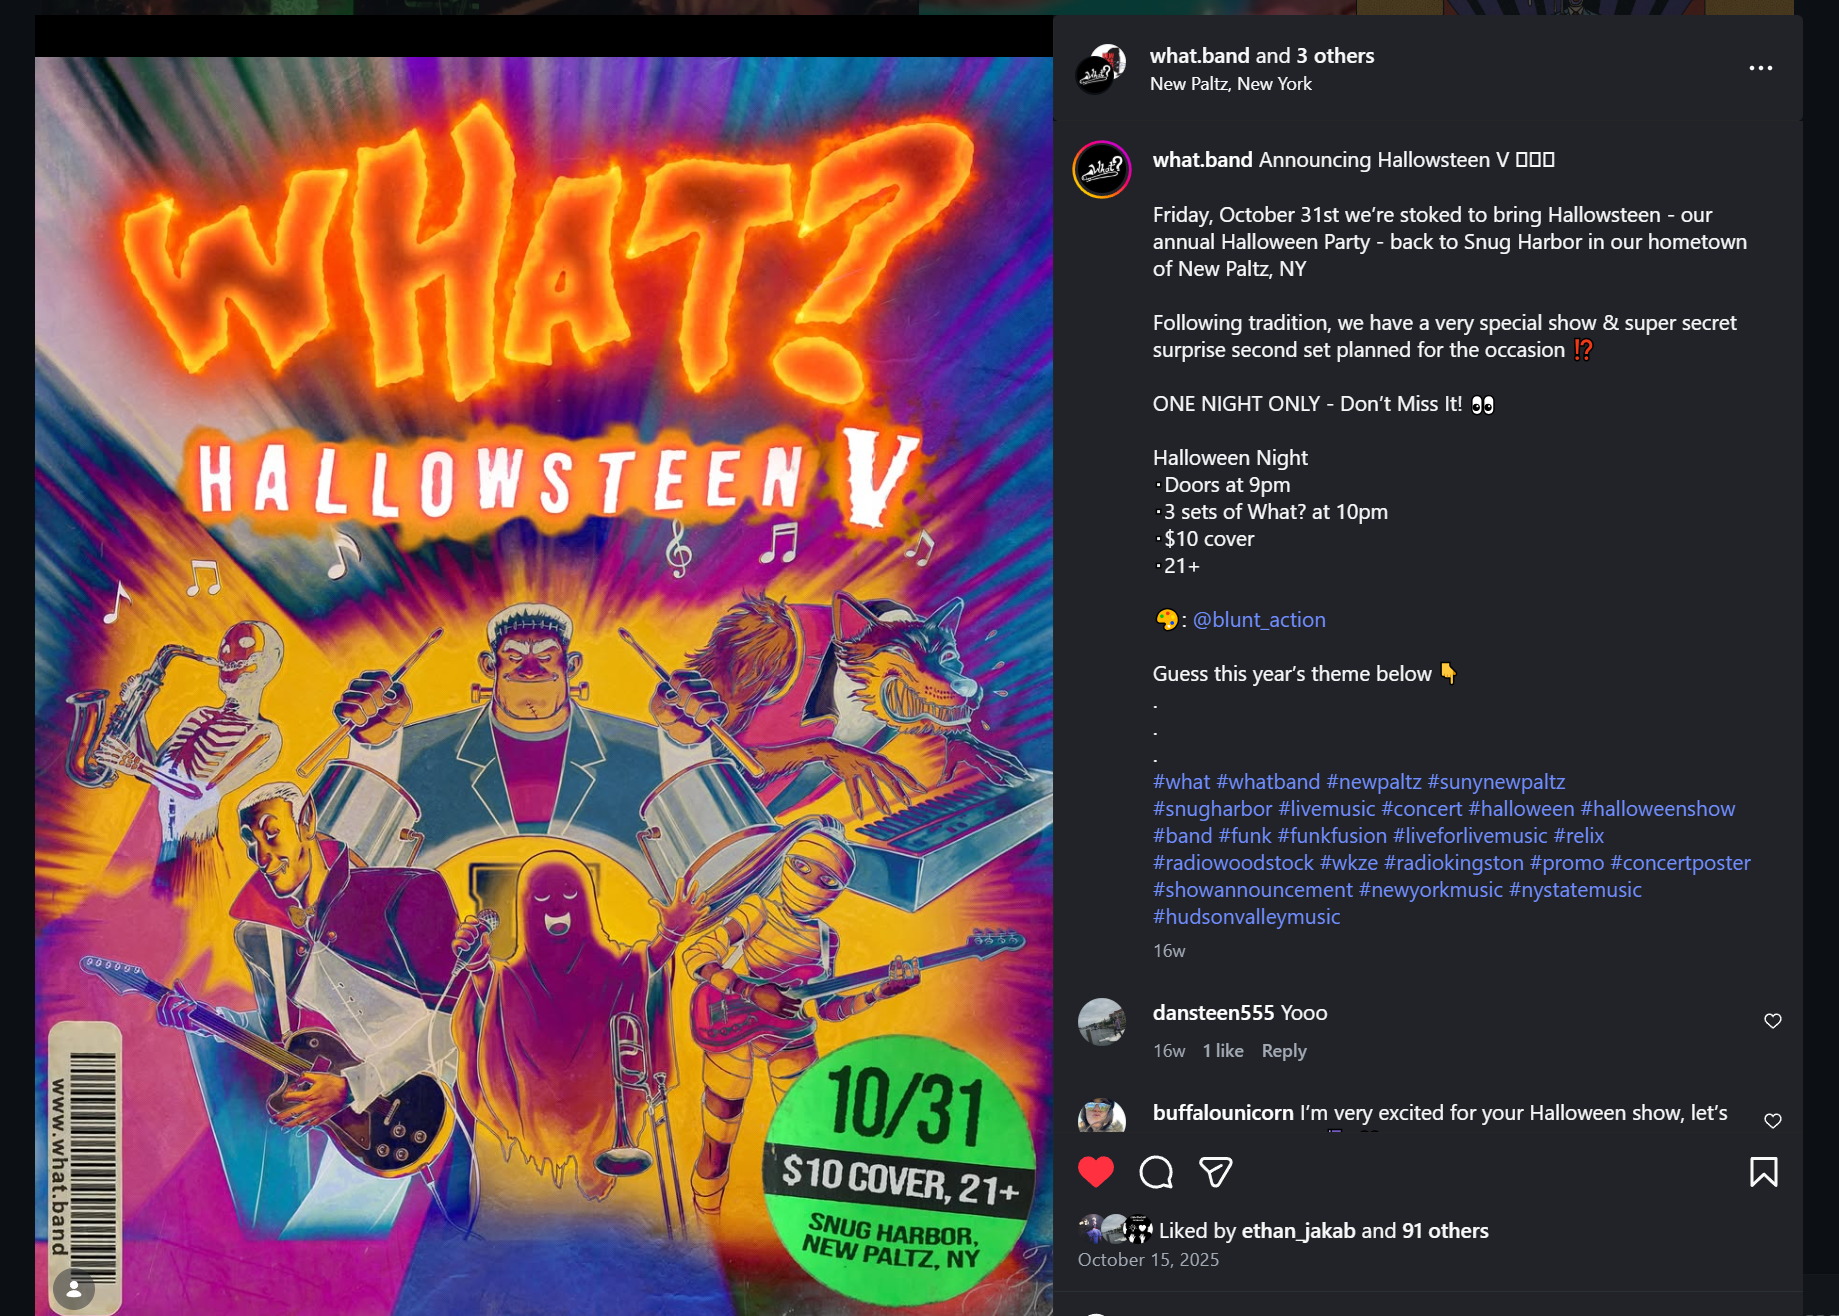This screenshot has height=1316, width=1839.
Task: Open ethan_jakab's profile from likes
Action: click(1298, 1231)
